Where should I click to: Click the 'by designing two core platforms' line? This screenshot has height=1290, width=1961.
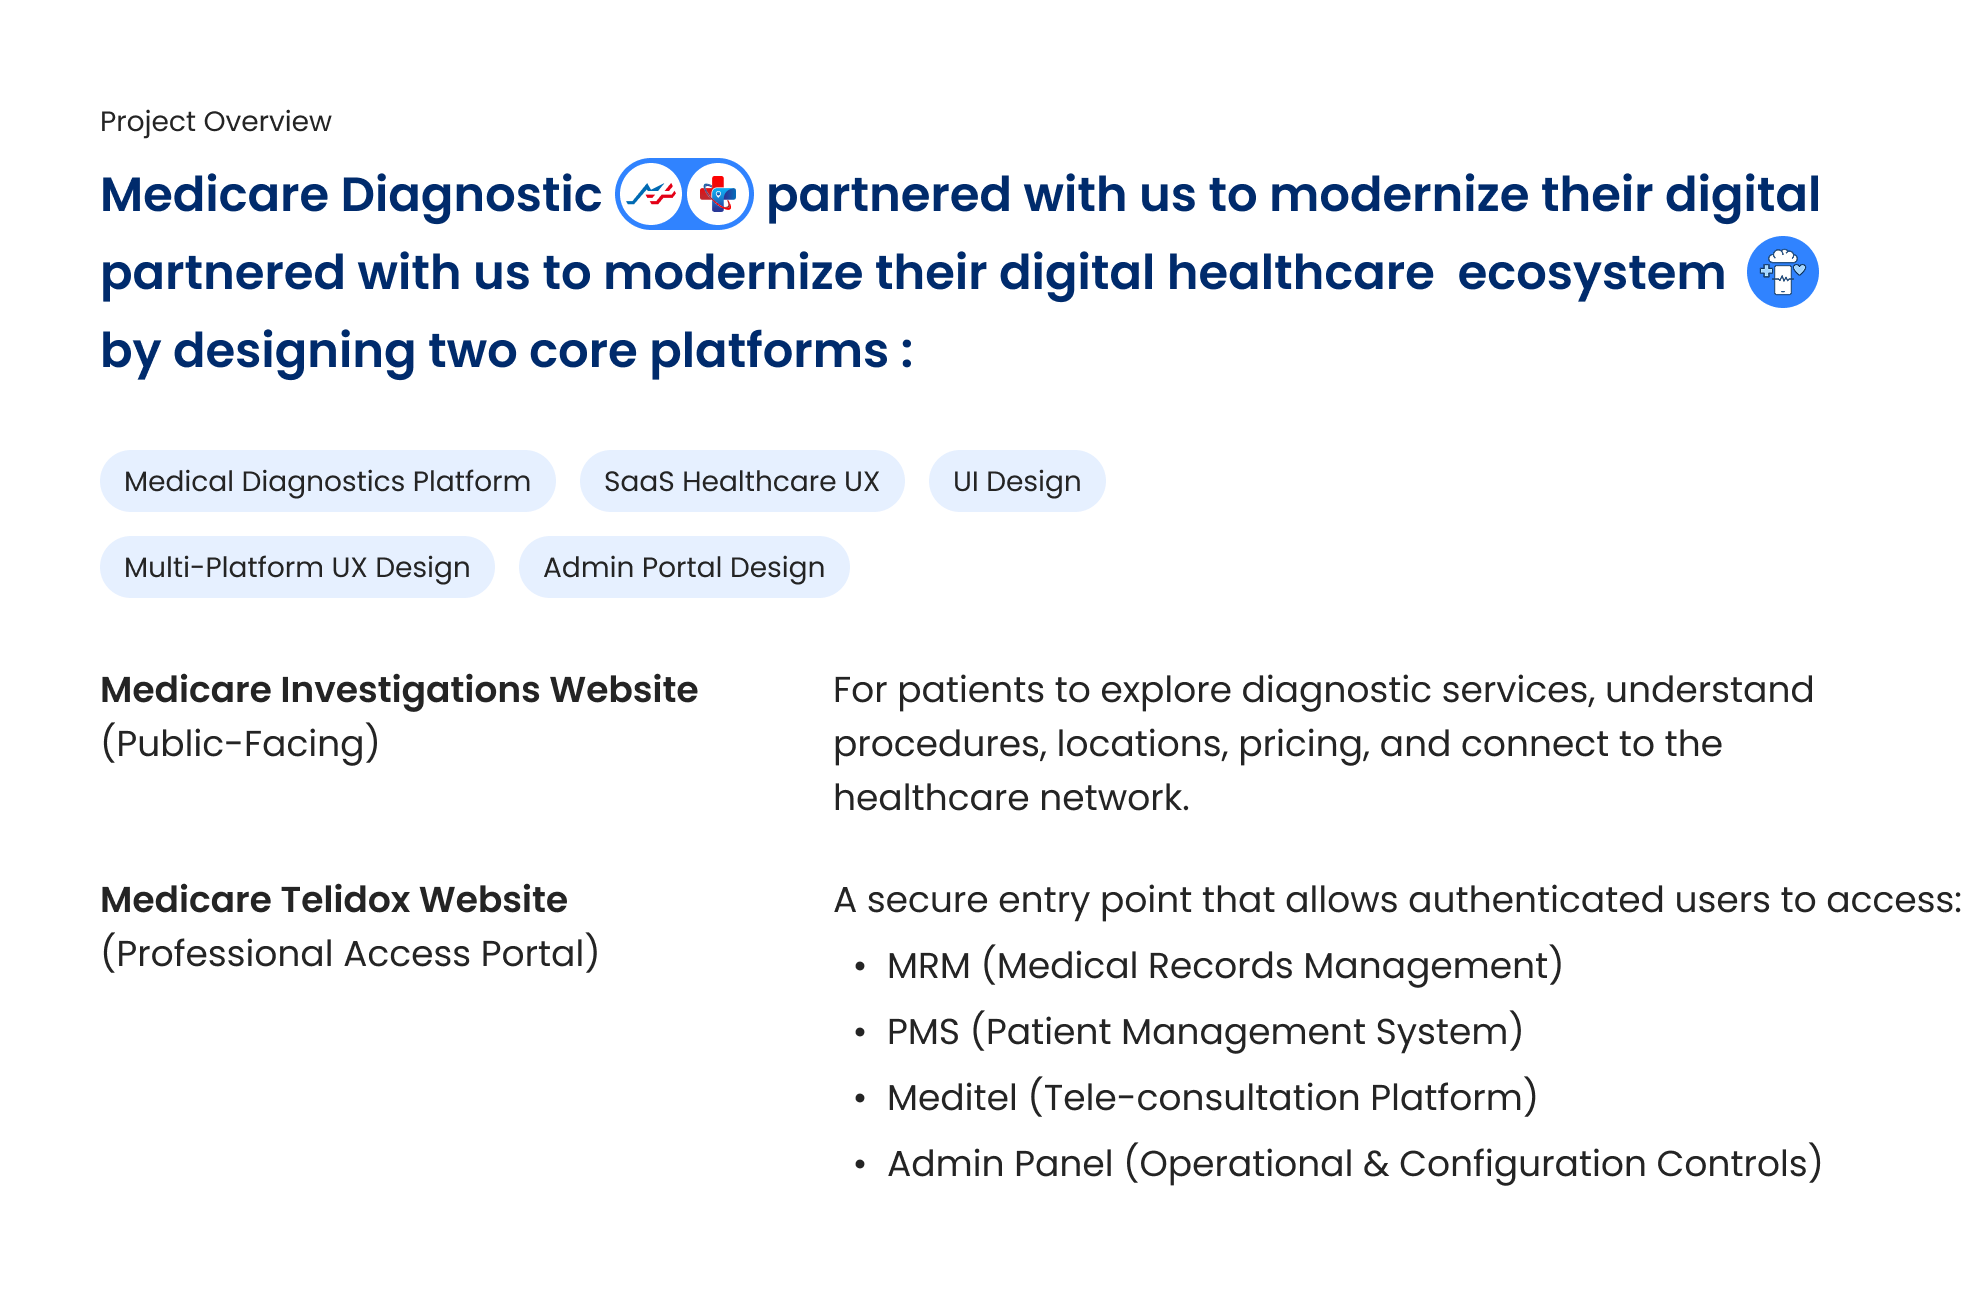click(x=506, y=350)
